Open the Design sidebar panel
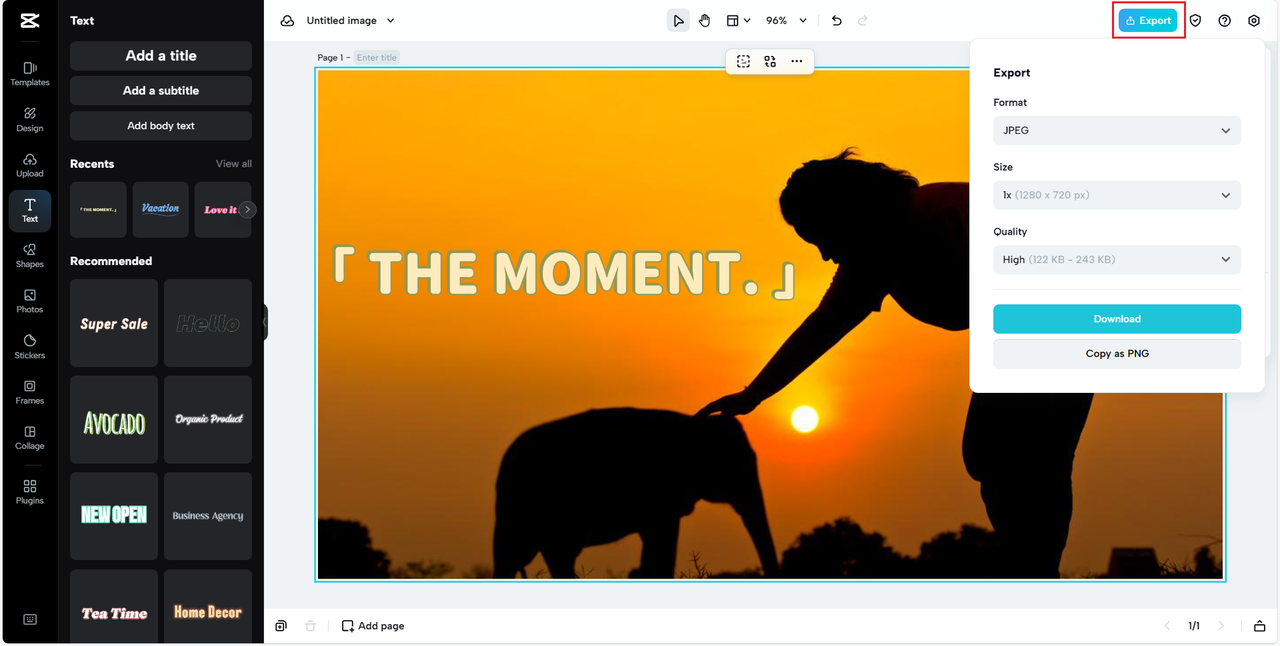Screen dimensions: 1280x646 point(30,119)
